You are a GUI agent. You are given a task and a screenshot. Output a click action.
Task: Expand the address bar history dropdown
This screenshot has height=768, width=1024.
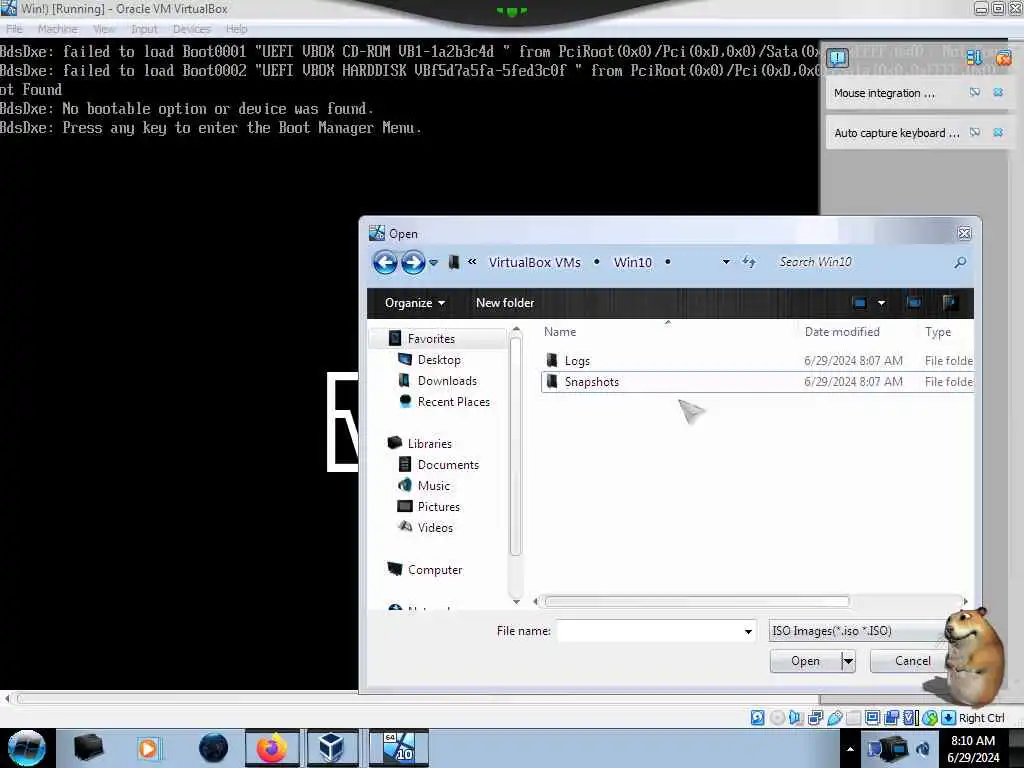point(726,262)
